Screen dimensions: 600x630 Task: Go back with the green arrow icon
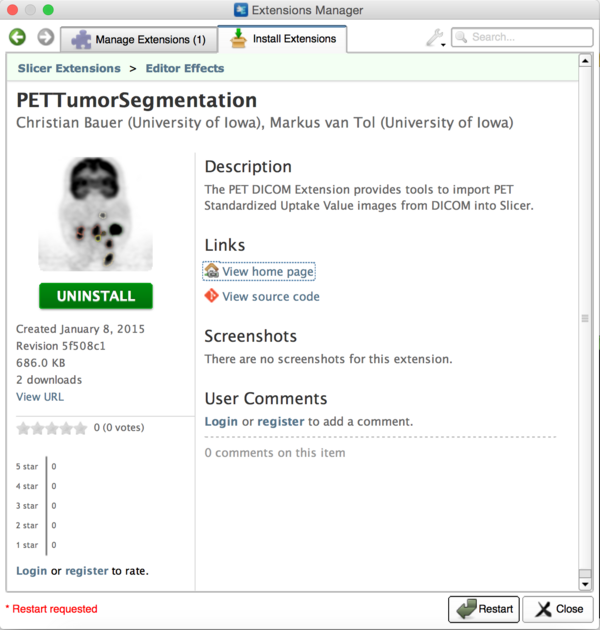(17, 37)
